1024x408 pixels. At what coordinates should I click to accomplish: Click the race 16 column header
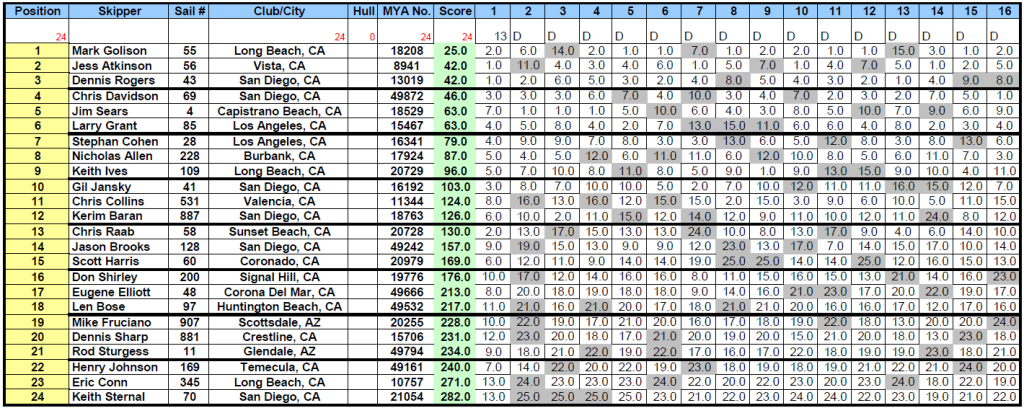coord(1004,9)
